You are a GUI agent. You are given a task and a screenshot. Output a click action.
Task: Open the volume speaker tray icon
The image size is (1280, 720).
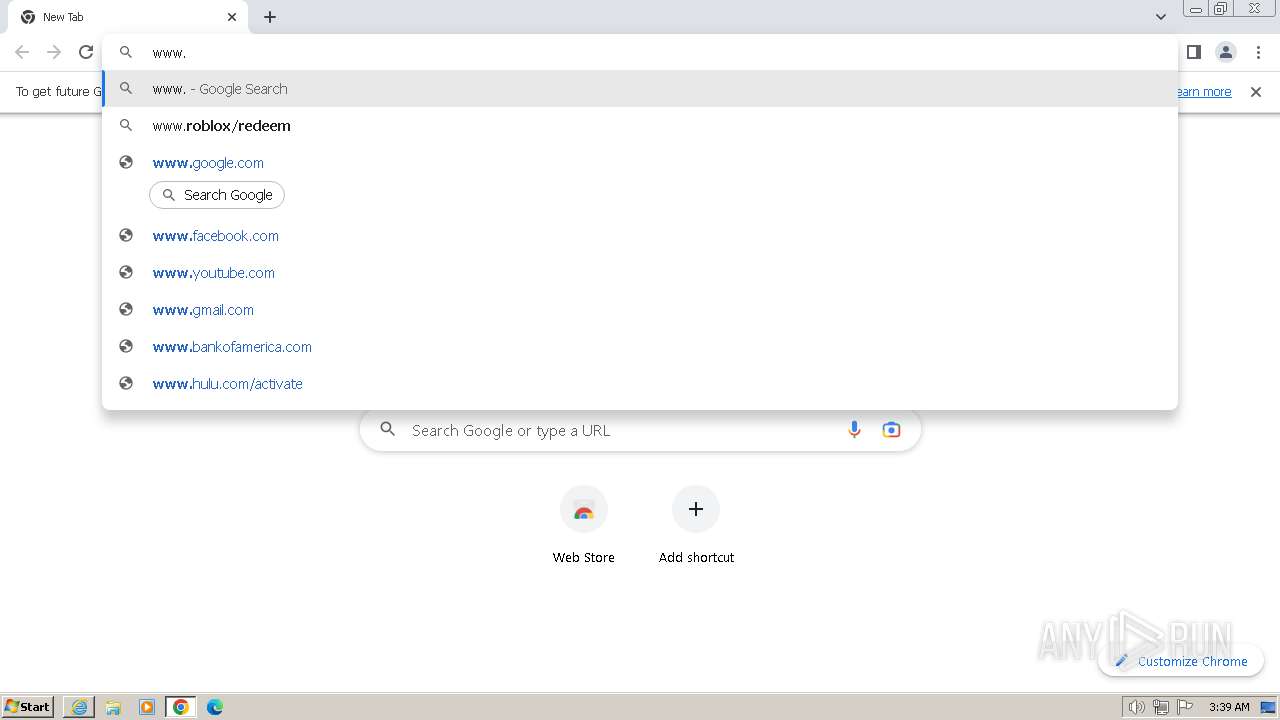[1136, 707]
